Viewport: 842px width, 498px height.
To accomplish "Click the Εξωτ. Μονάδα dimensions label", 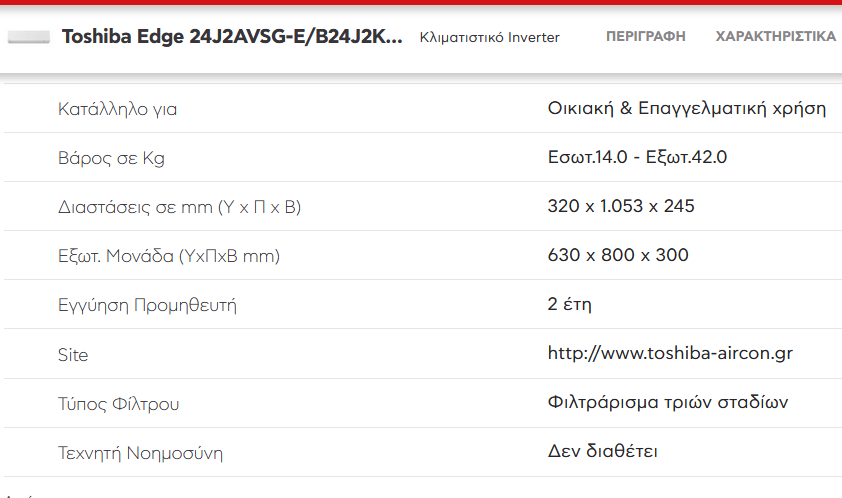I will click(x=169, y=256).
